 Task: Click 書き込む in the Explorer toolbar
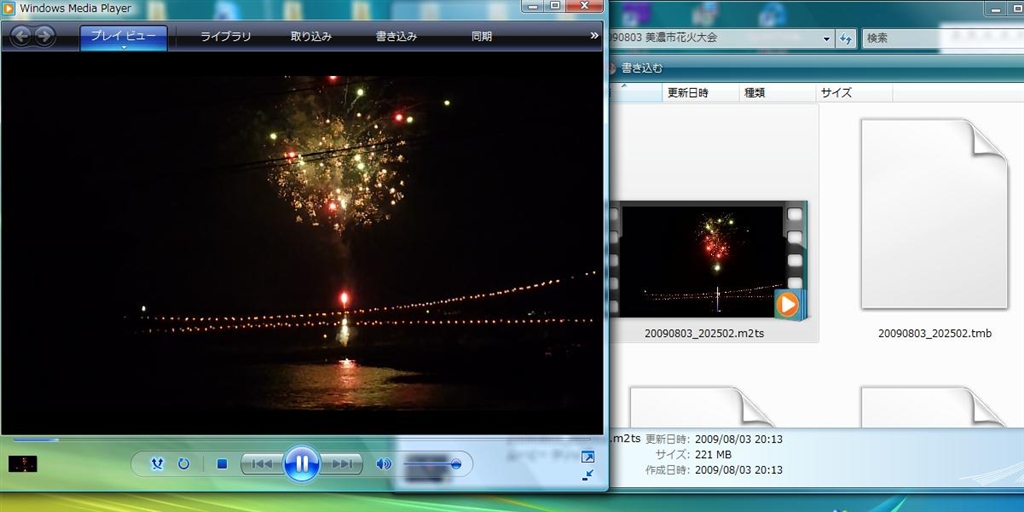coord(641,68)
